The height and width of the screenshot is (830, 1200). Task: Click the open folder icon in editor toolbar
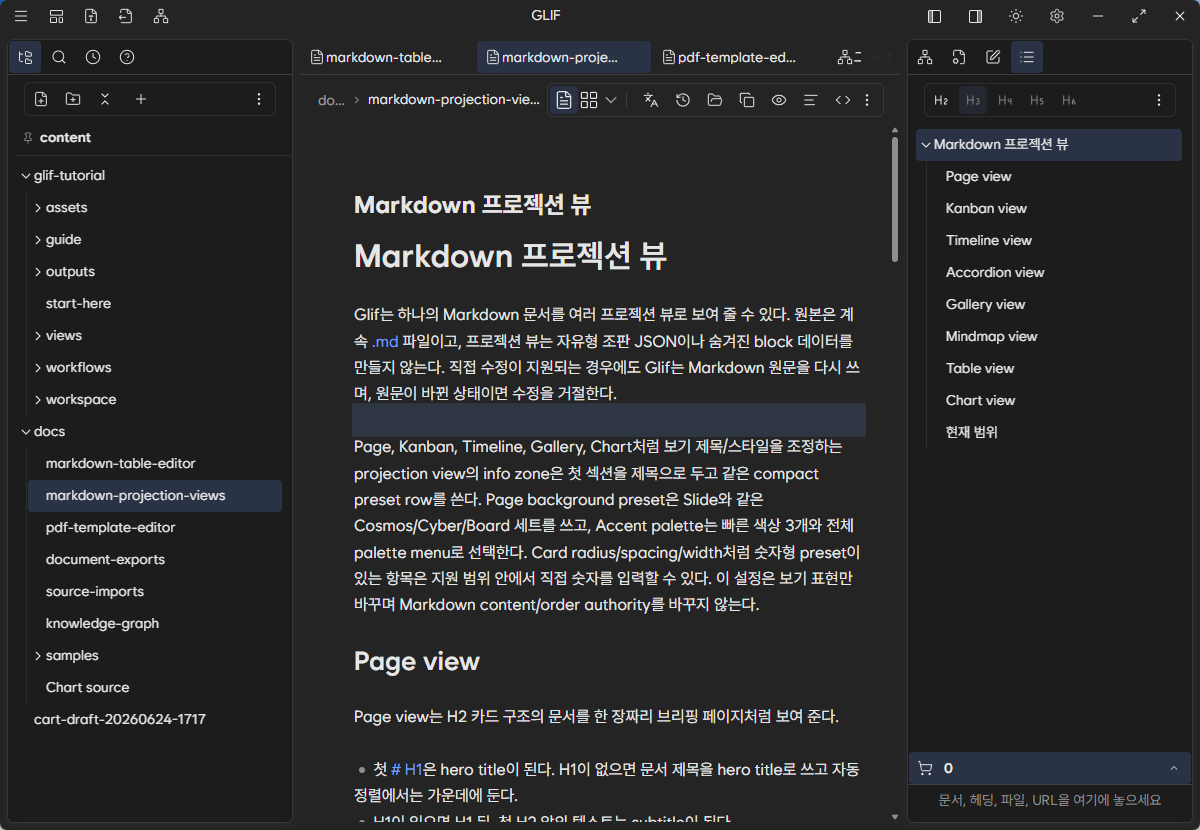point(714,100)
